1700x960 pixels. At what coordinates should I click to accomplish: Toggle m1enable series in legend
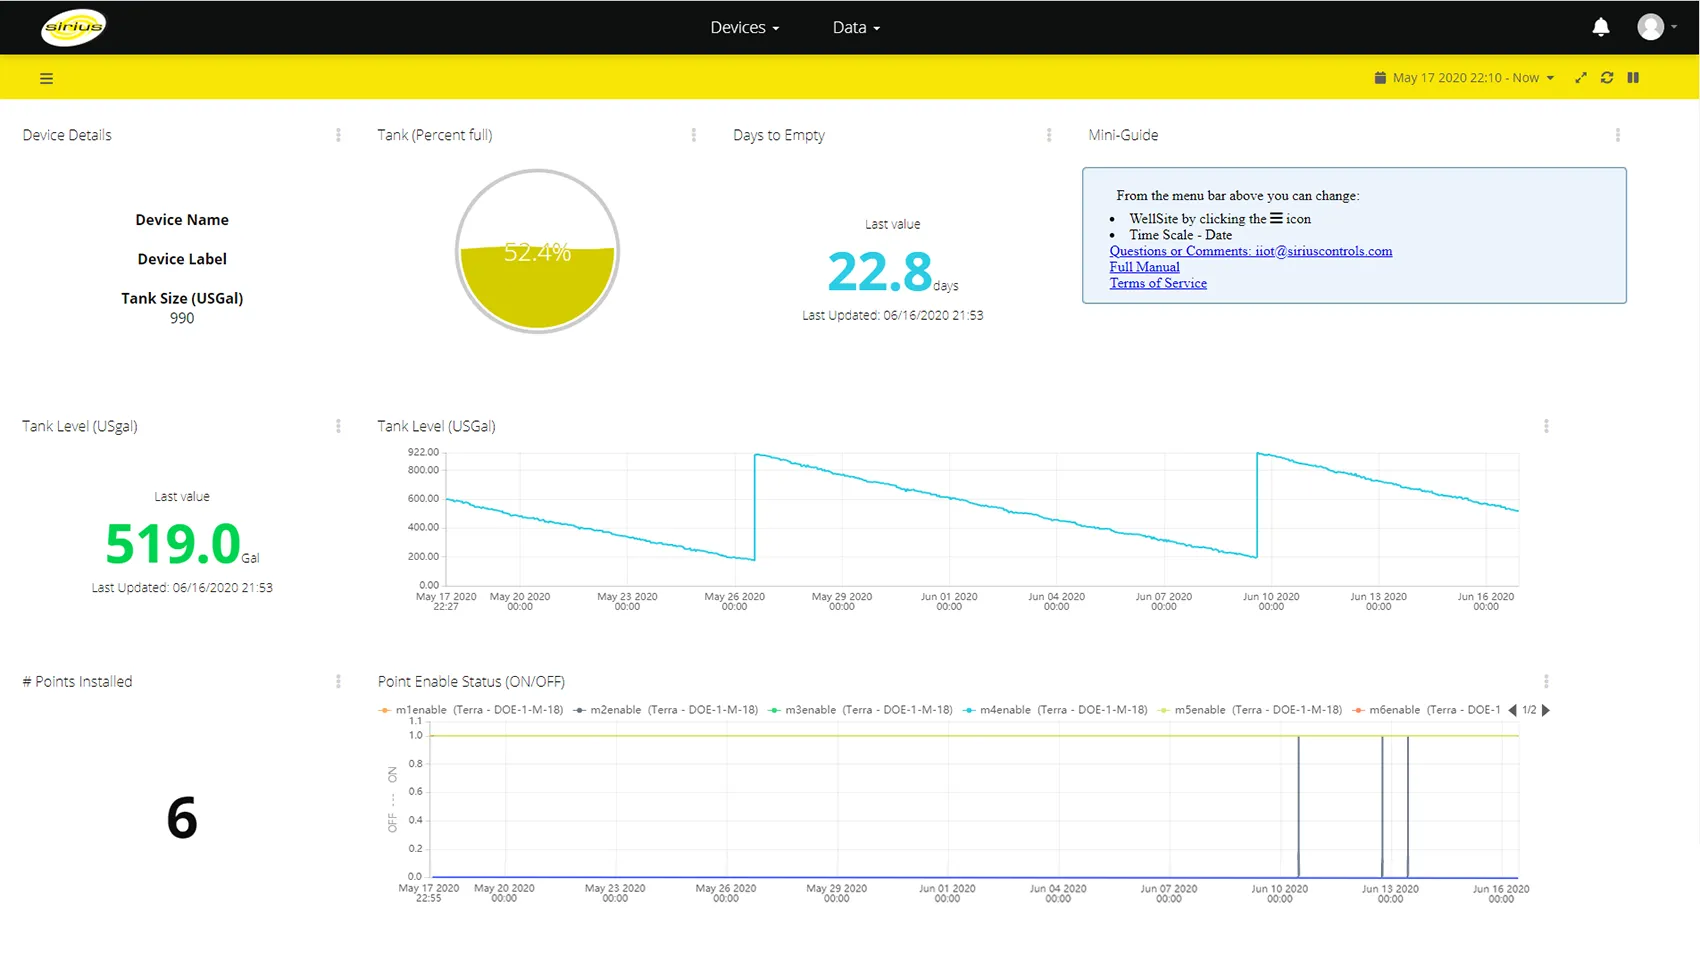point(471,710)
